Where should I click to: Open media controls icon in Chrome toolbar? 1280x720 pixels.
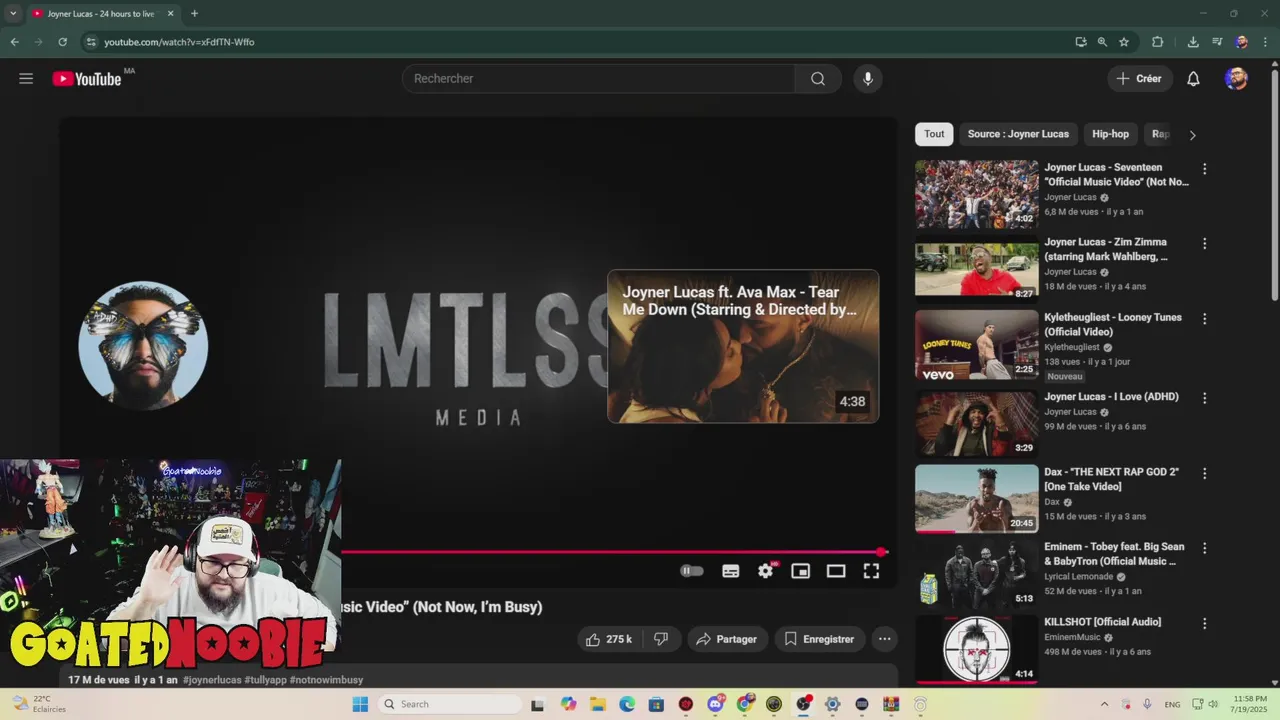click(1217, 42)
